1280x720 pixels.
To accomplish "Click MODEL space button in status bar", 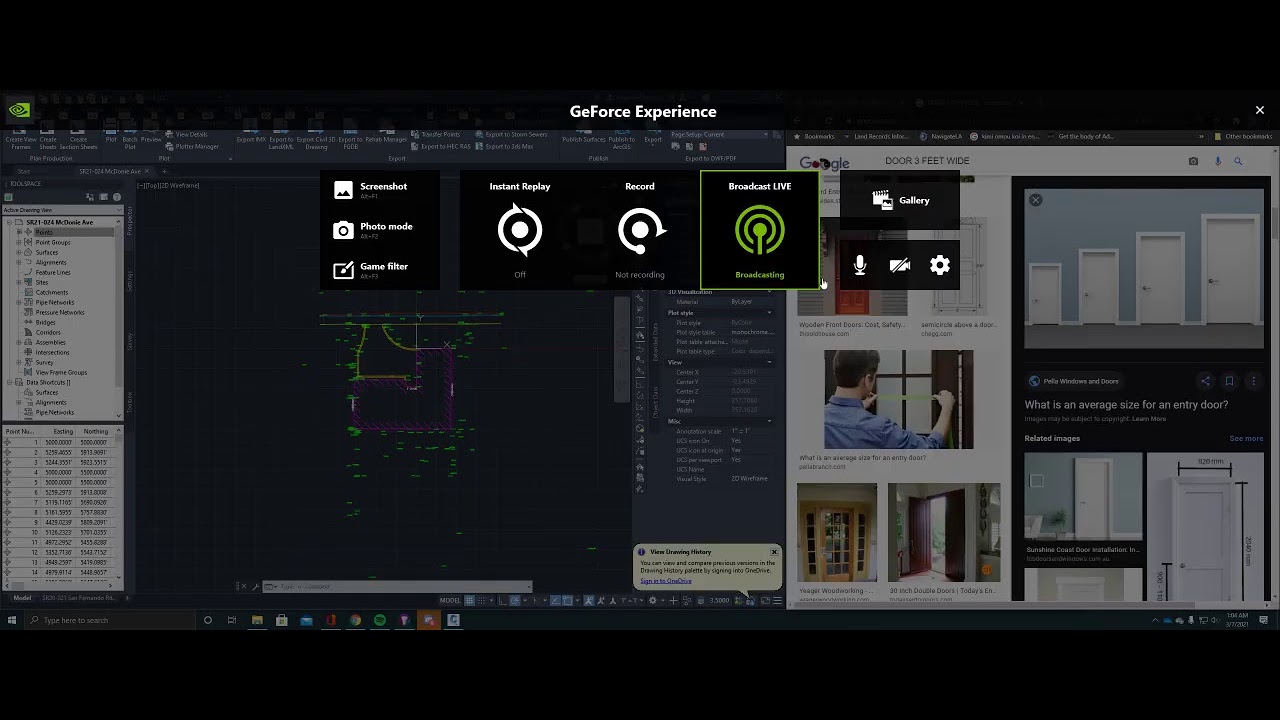I will [x=450, y=600].
